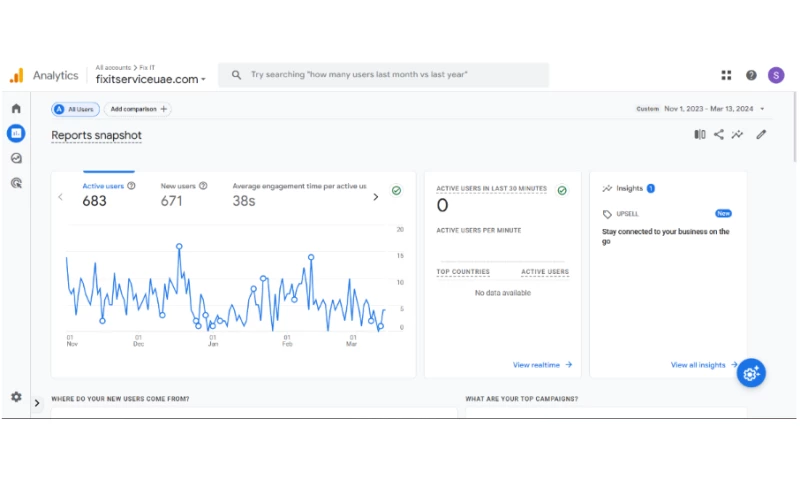
Task: Open the Google apps grid icon
Action: (727, 75)
